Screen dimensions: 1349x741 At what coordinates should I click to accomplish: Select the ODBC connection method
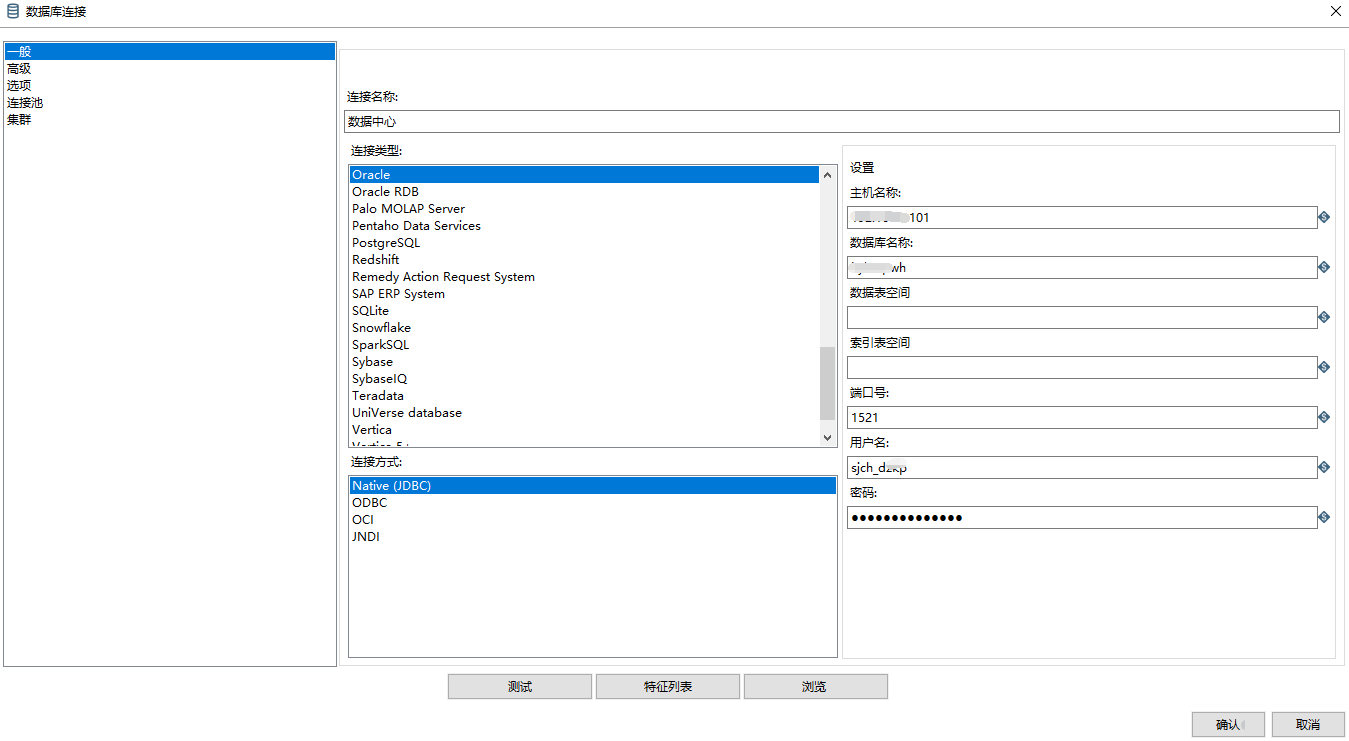click(368, 502)
